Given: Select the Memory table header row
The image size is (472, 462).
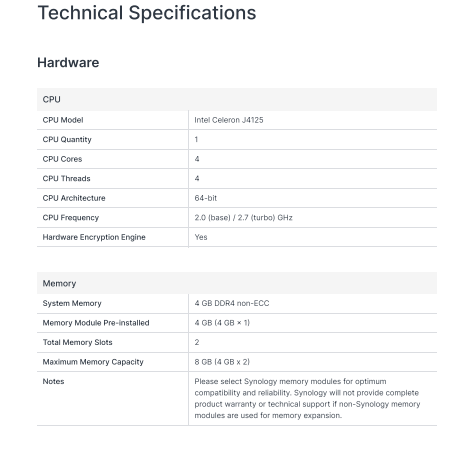Looking at the screenshot, I should (237, 283).
